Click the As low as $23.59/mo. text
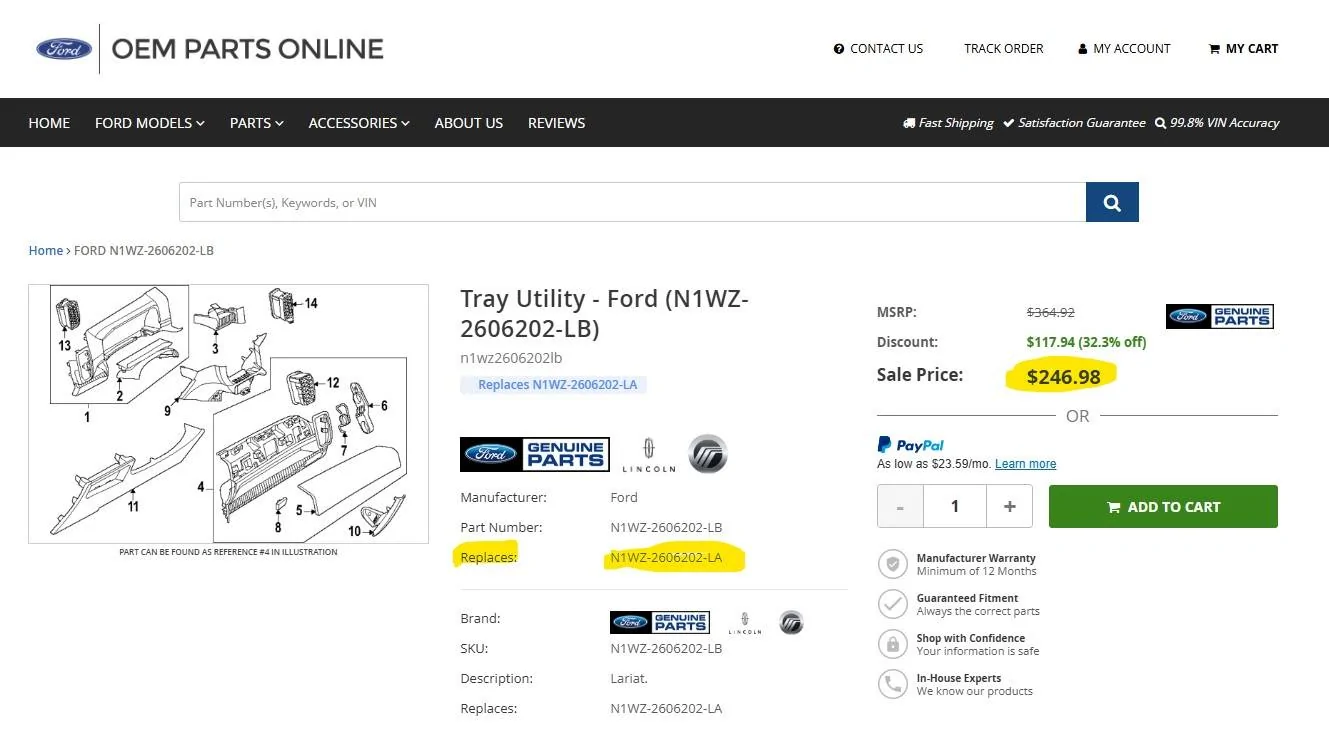The height and width of the screenshot is (746, 1329). click(933, 464)
